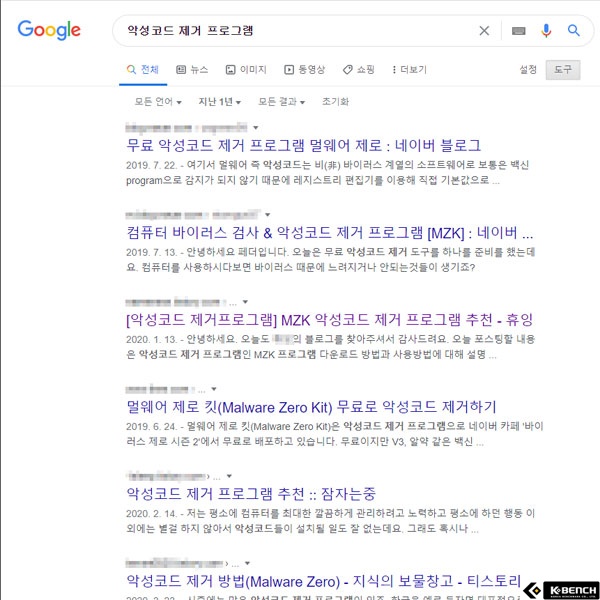This screenshot has height=600, width=600.
Task: Expand the 지난 1년 time filter dropdown
Action: click(220, 102)
